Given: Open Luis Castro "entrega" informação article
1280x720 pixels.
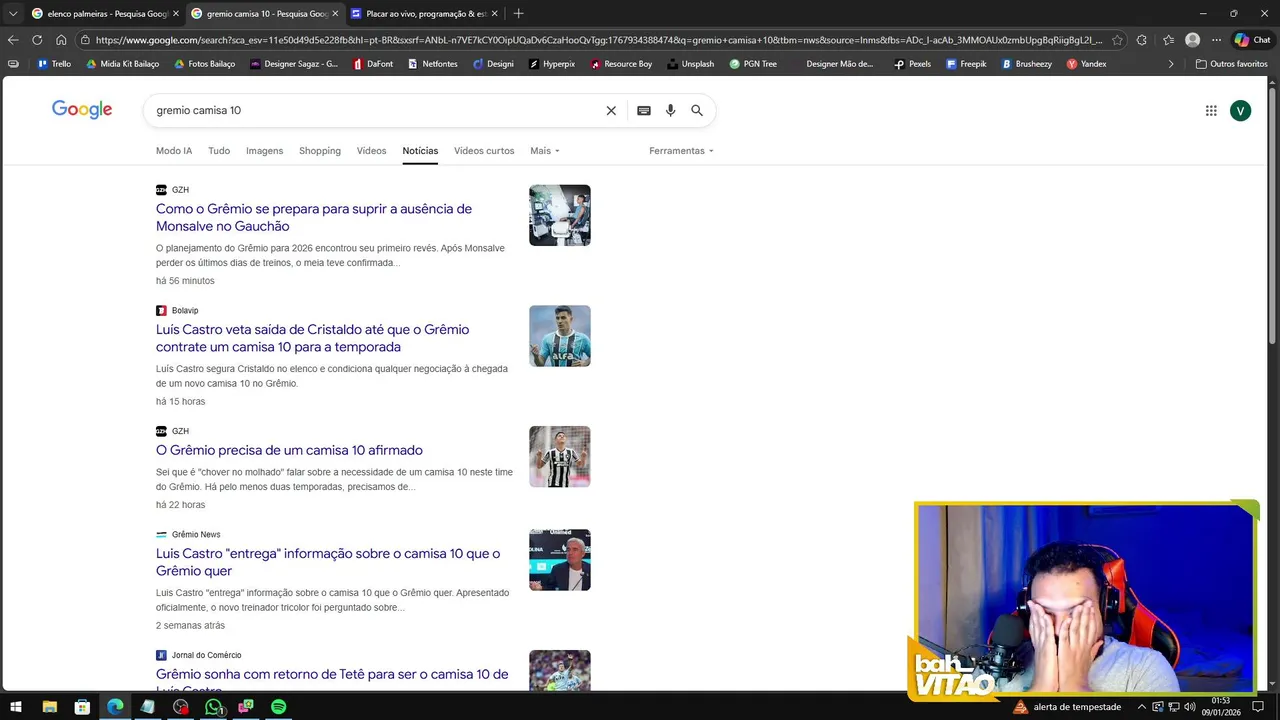Looking at the screenshot, I should pyautogui.click(x=328, y=562).
